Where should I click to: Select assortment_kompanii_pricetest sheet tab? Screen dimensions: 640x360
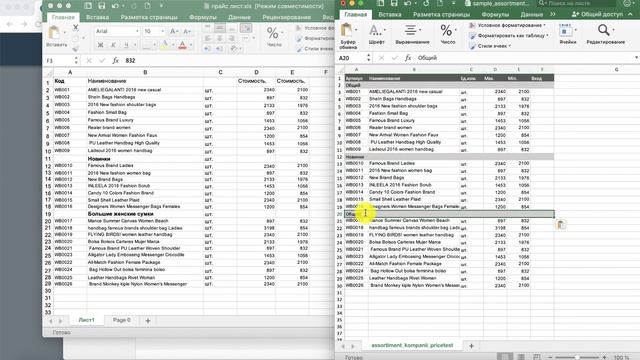(412, 345)
